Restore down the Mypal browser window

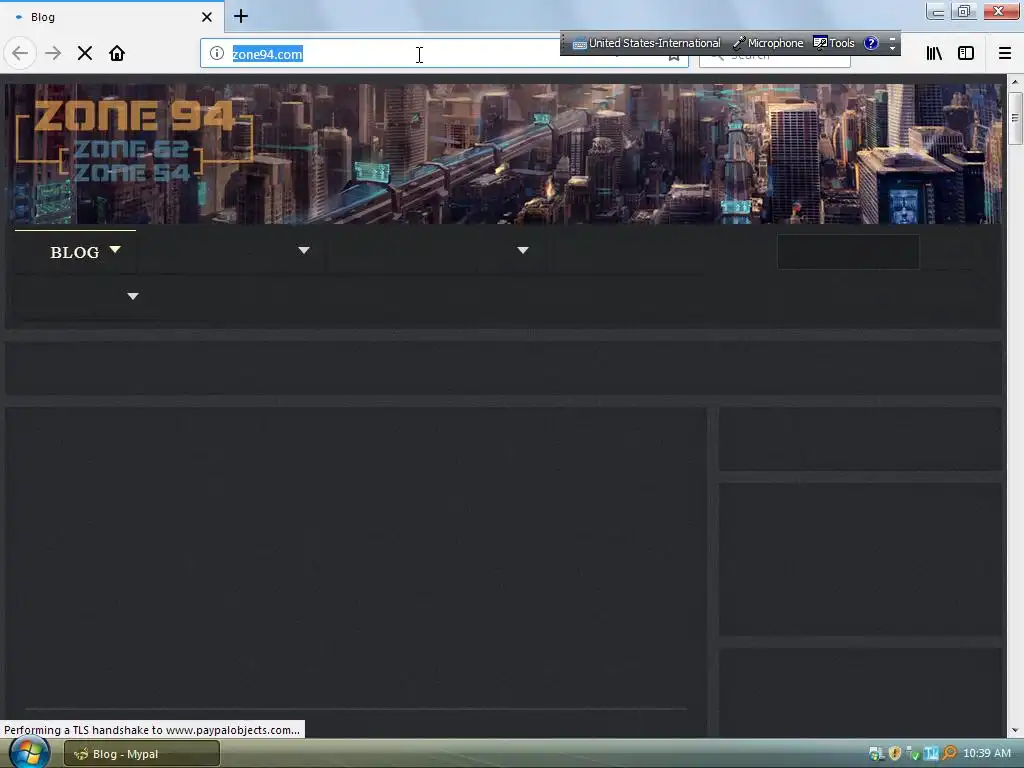(x=963, y=11)
